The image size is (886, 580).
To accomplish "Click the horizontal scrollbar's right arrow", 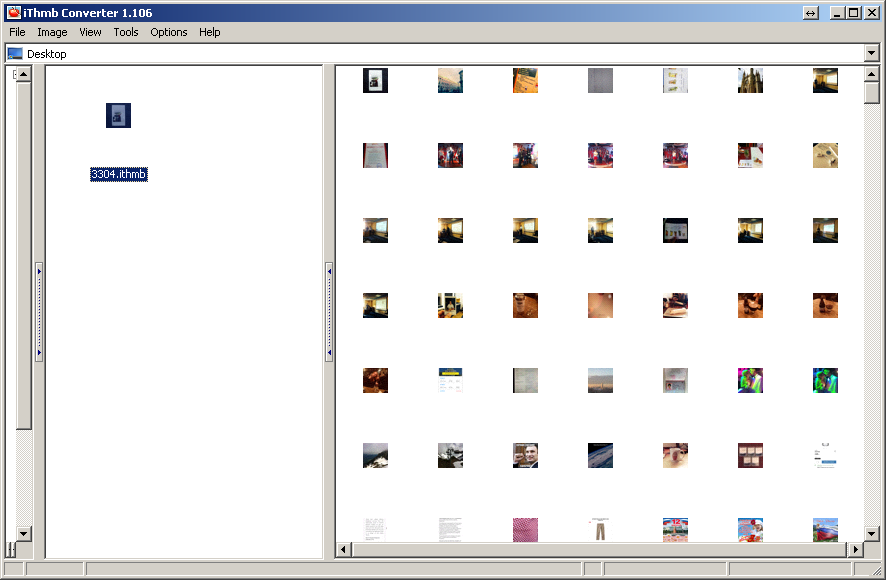I will (x=855, y=550).
